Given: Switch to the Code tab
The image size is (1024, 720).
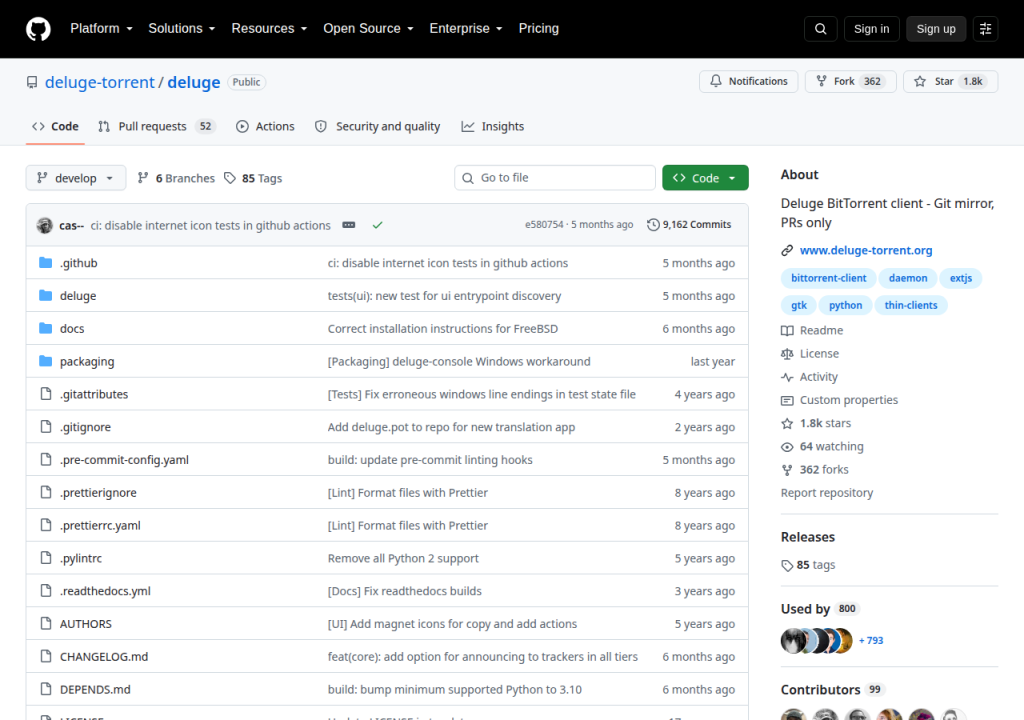Looking at the screenshot, I should click(x=56, y=126).
